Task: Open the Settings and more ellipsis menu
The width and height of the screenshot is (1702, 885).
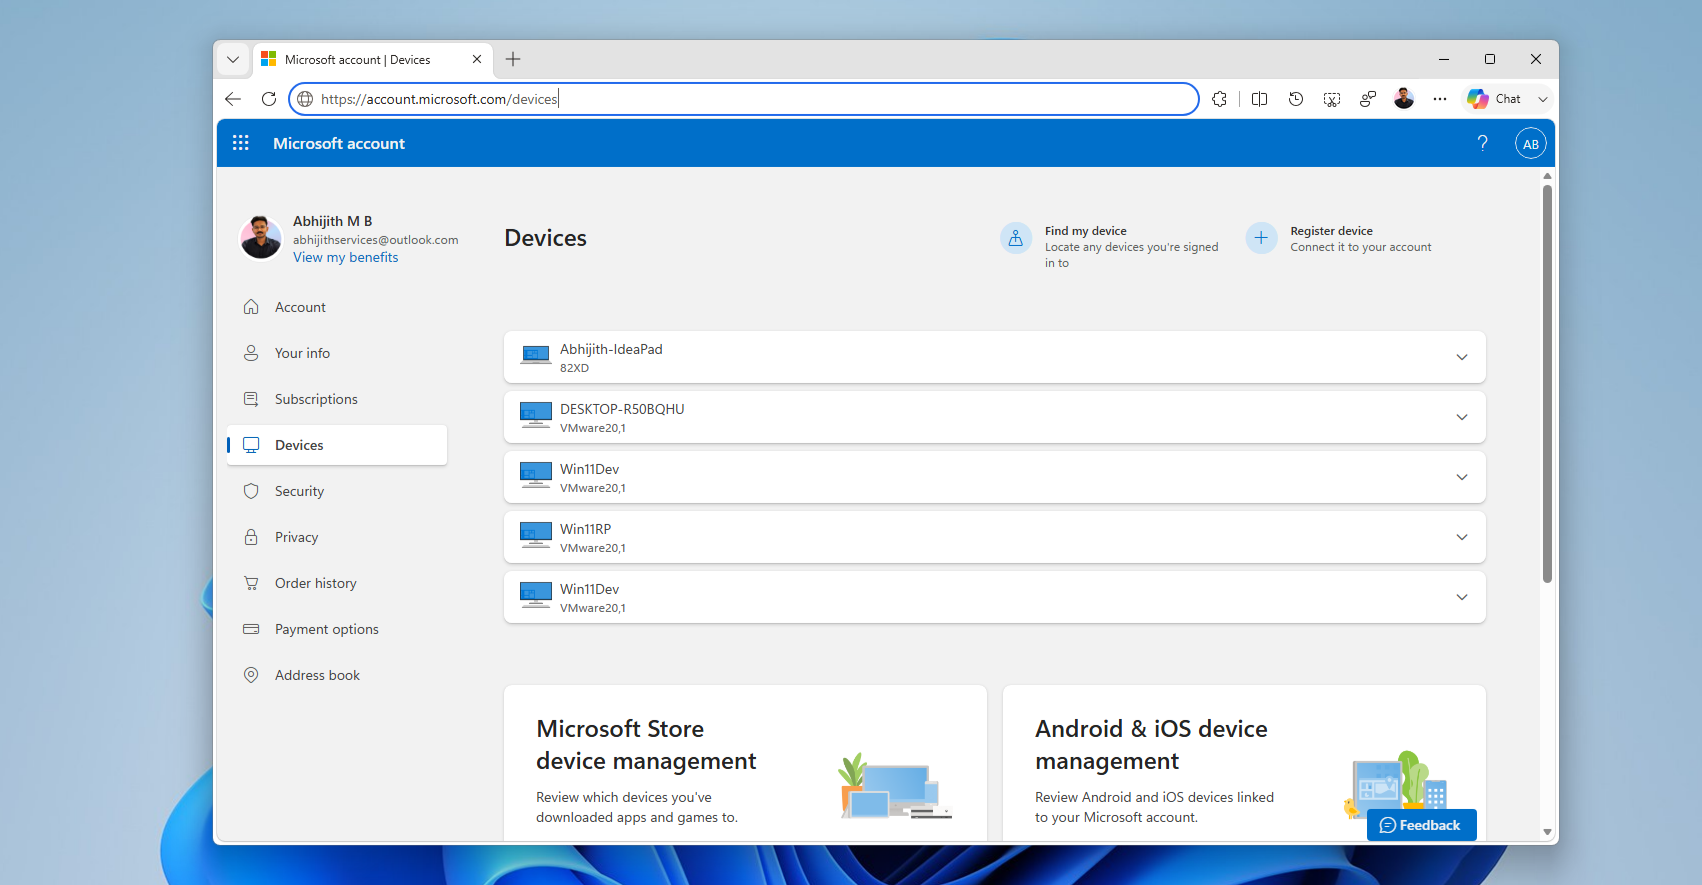Action: (1439, 99)
